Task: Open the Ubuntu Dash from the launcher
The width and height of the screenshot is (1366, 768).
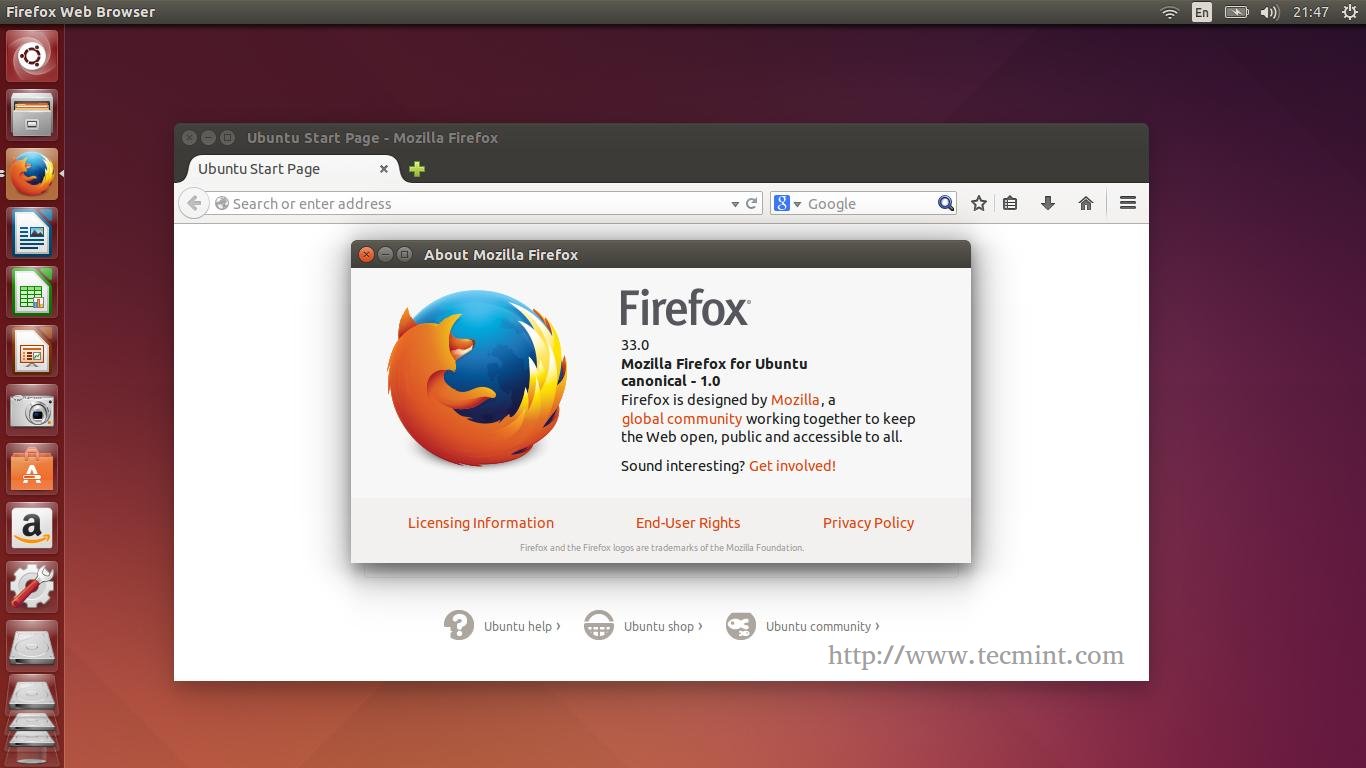Action: 32,56
